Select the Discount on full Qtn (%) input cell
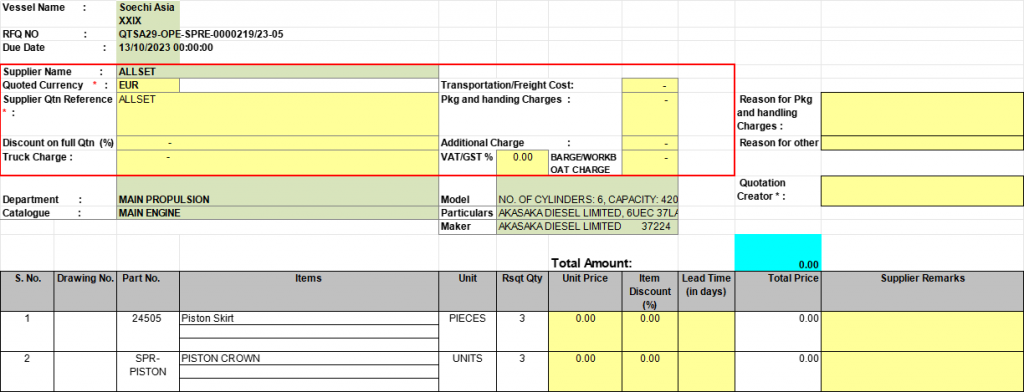Viewport: 1024px width, 392px height. coord(278,143)
